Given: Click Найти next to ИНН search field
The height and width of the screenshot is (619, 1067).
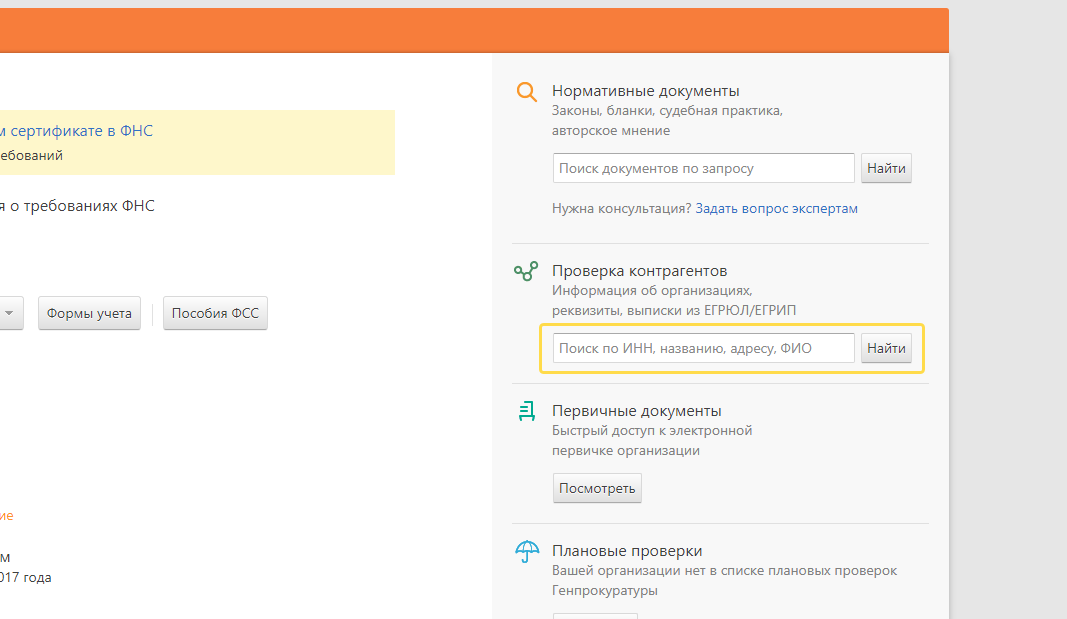Looking at the screenshot, I should click(x=886, y=348).
